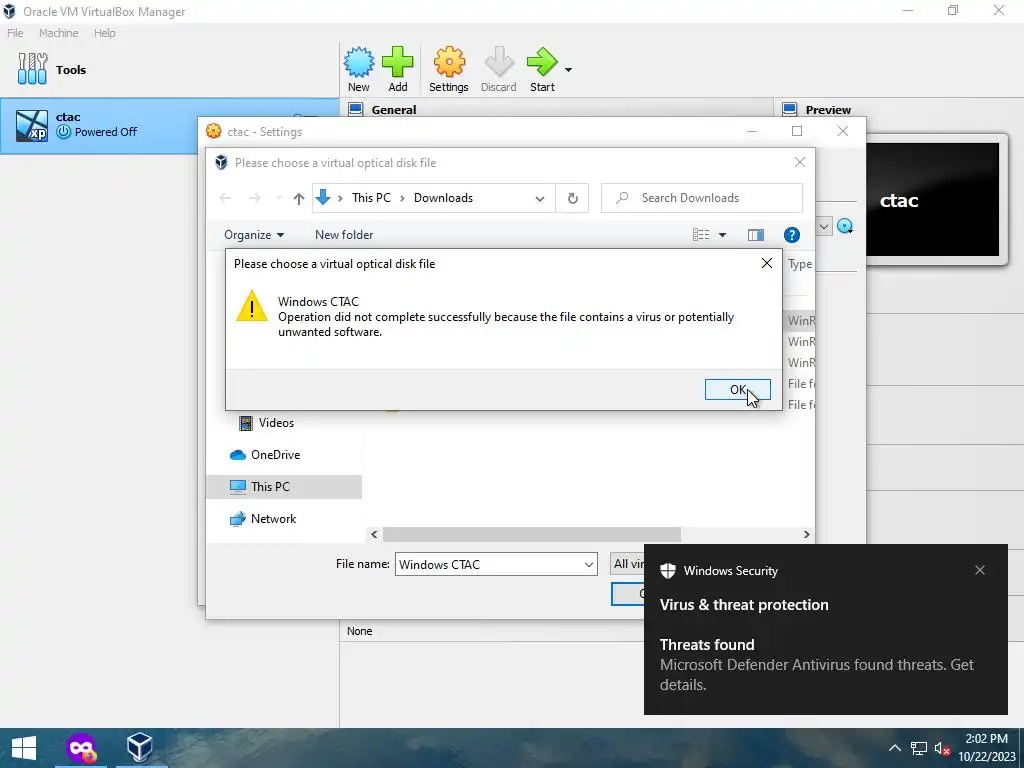Close the optical disk file chooser dialog
This screenshot has height=768, width=1024.
pos(799,163)
